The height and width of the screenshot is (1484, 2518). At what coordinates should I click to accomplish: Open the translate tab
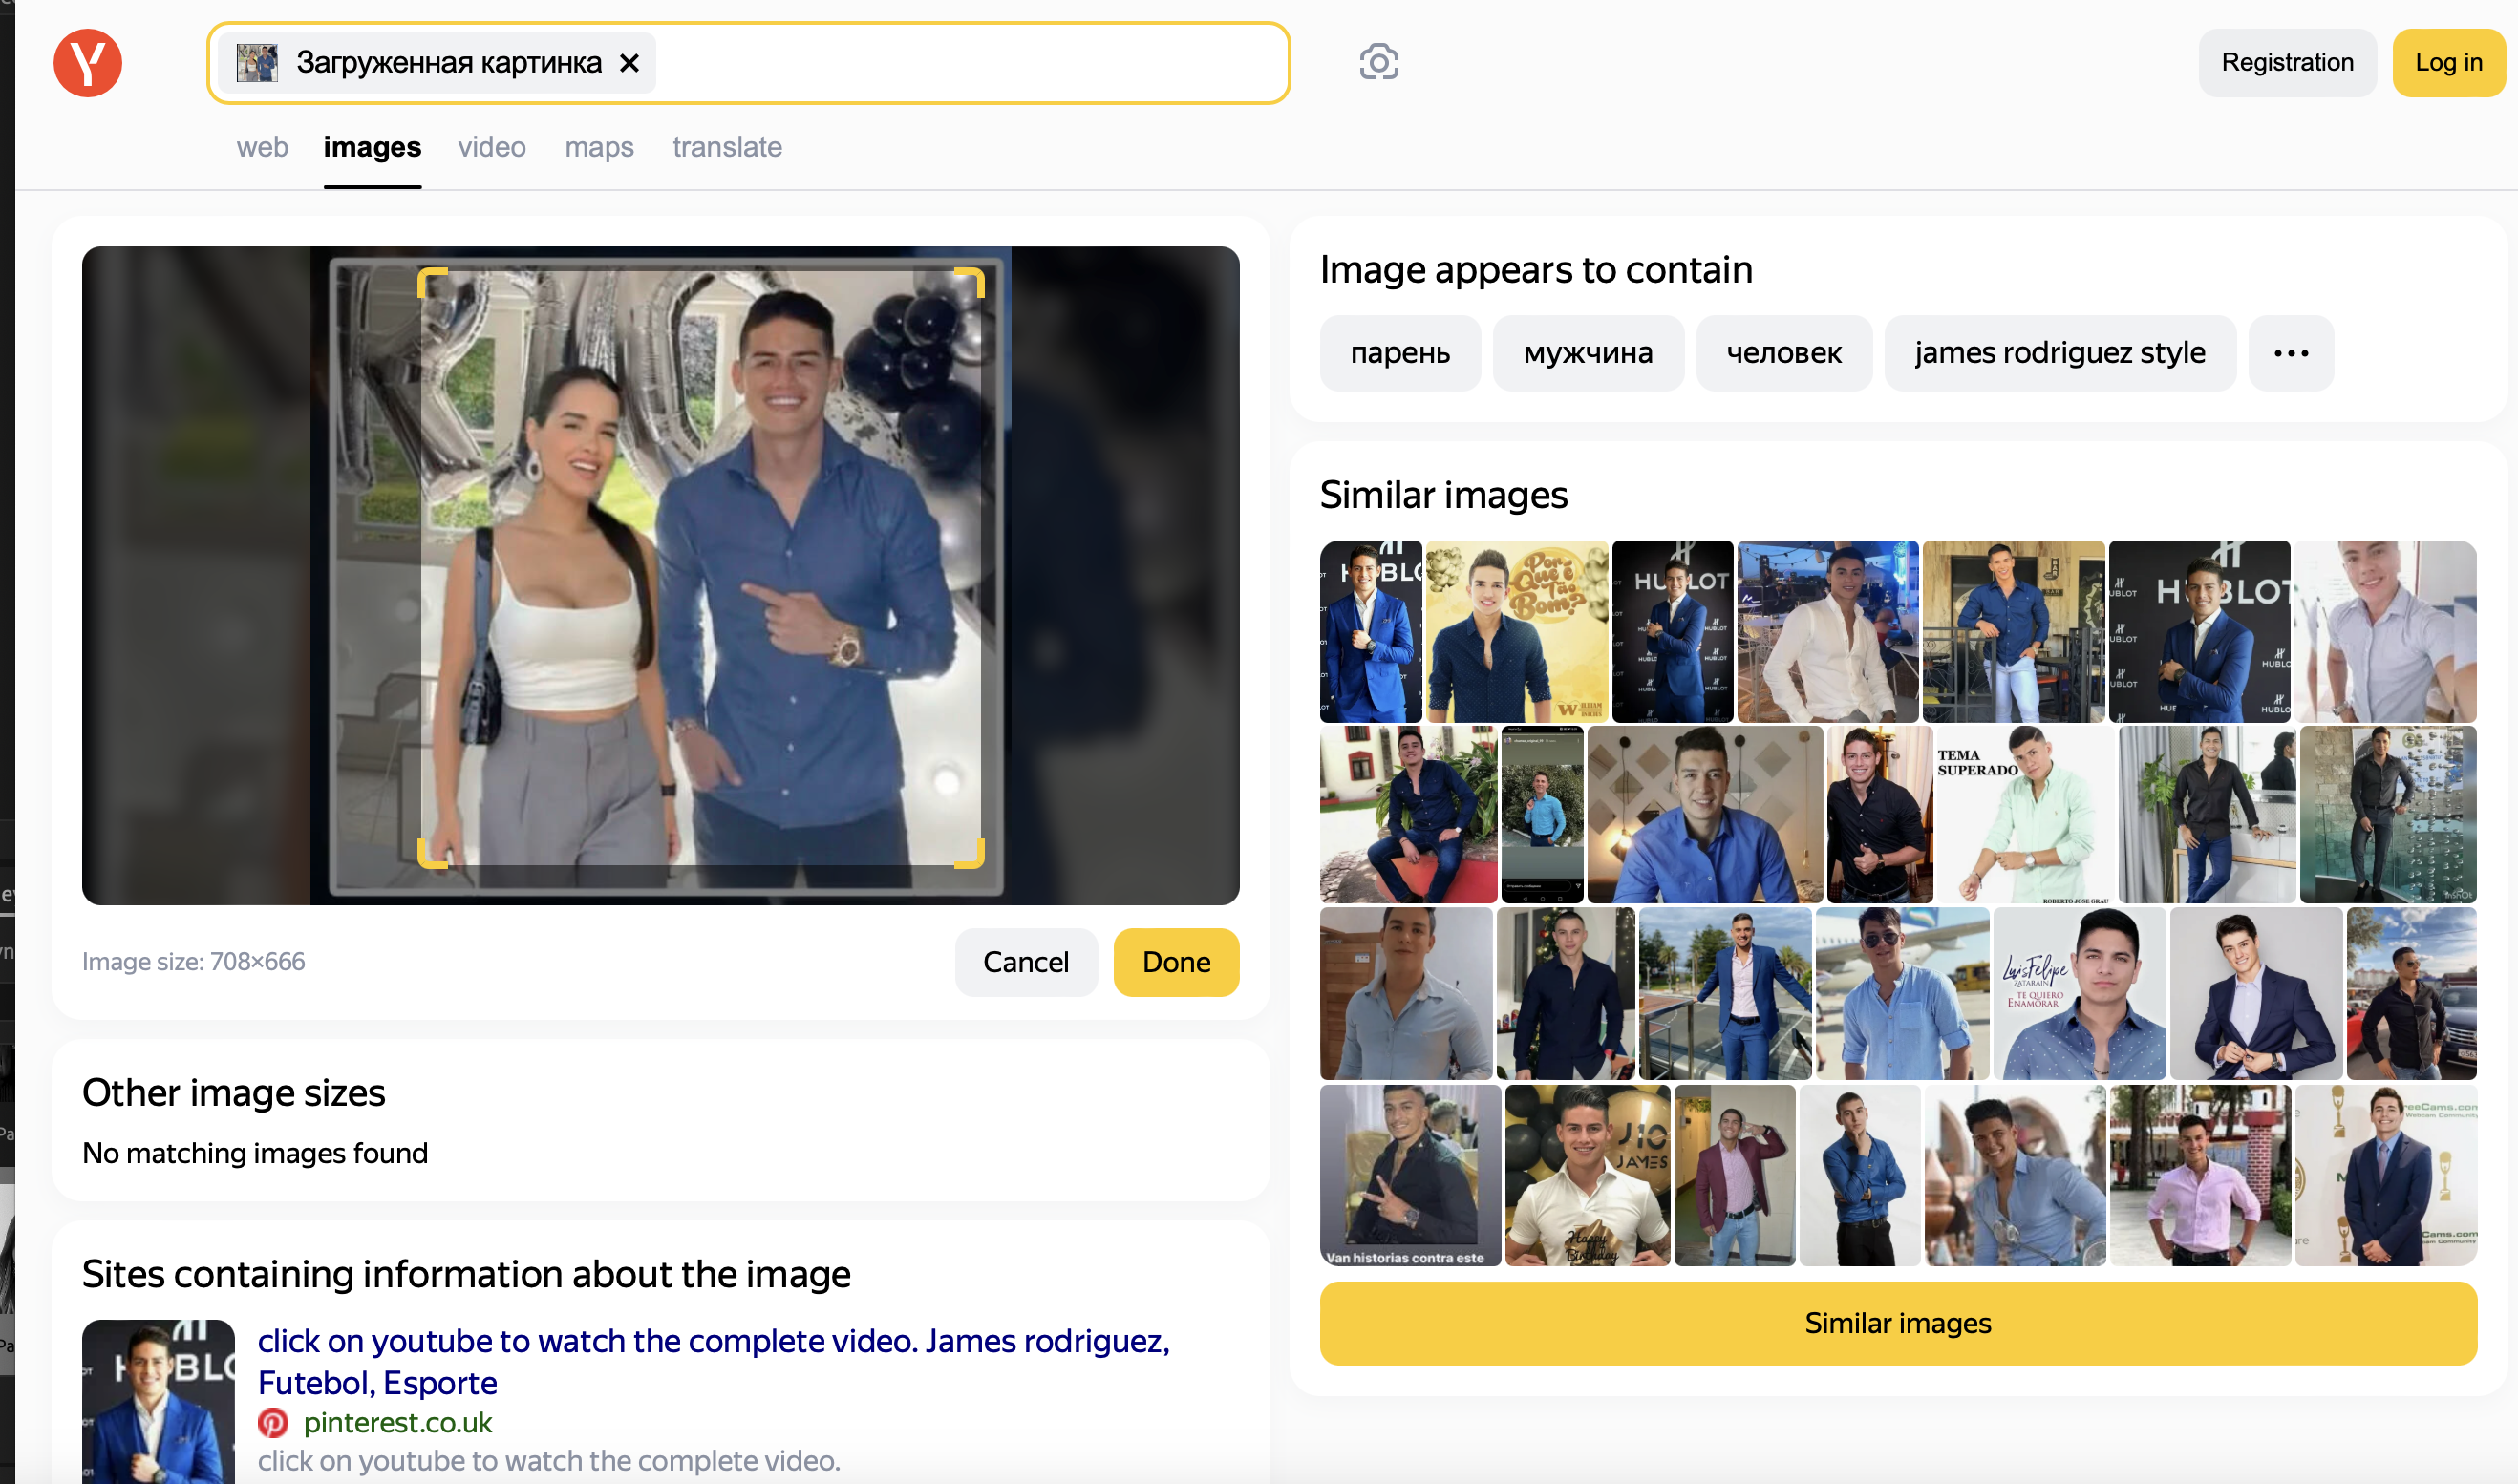pos(727,147)
